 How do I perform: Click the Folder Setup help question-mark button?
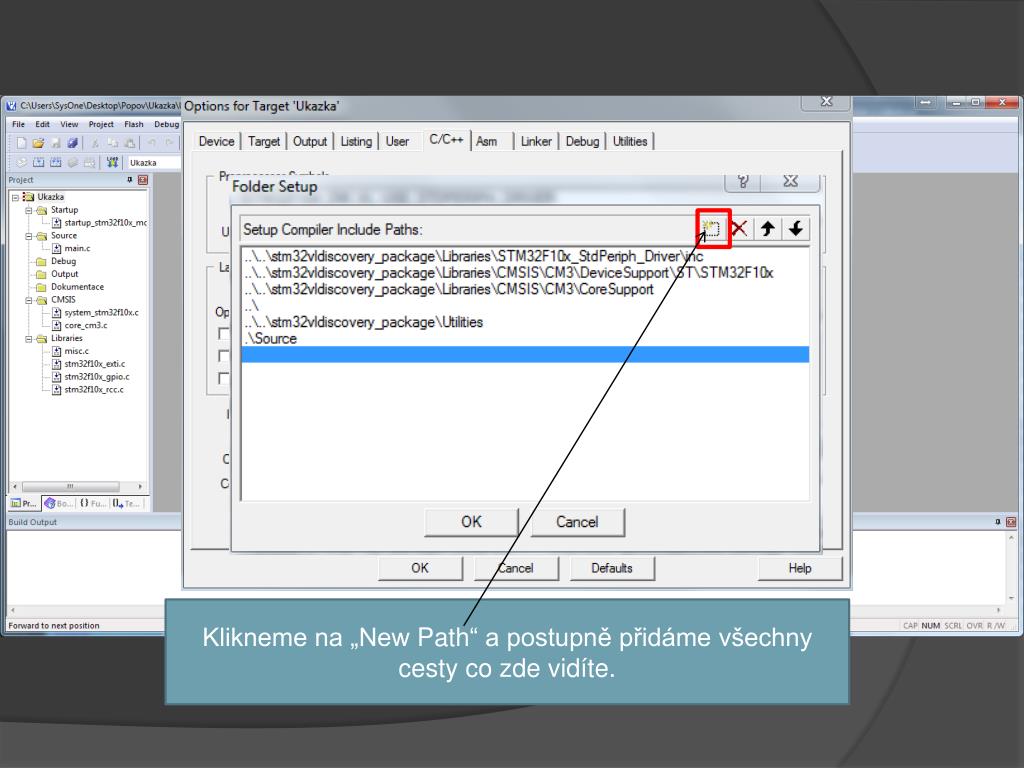[x=743, y=181]
